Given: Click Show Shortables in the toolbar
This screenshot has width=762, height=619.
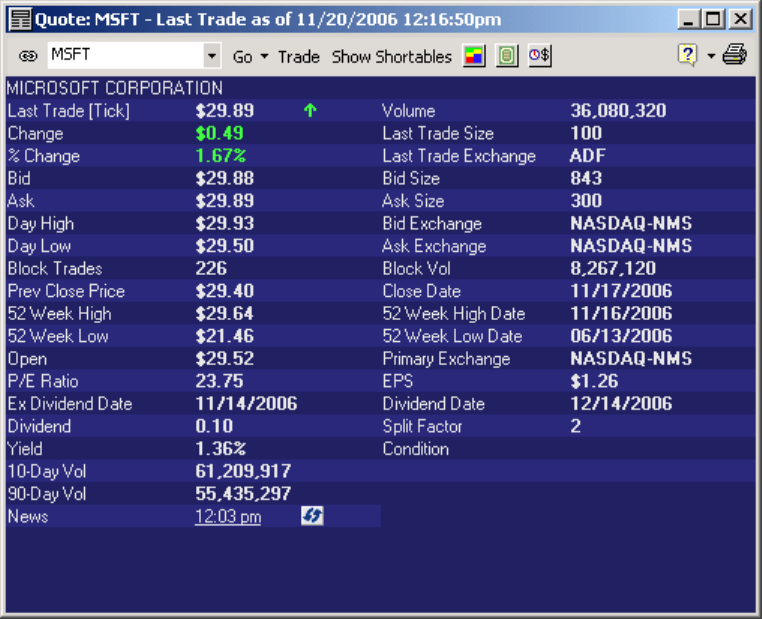Looking at the screenshot, I should pyautogui.click(x=392, y=57).
